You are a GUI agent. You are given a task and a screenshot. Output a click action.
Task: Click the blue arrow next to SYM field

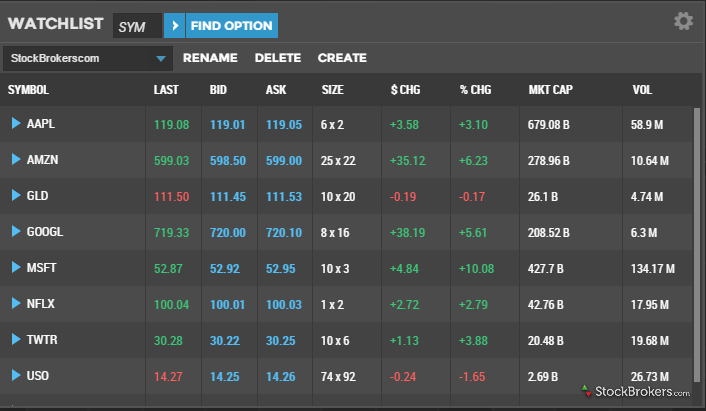click(174, 26)
